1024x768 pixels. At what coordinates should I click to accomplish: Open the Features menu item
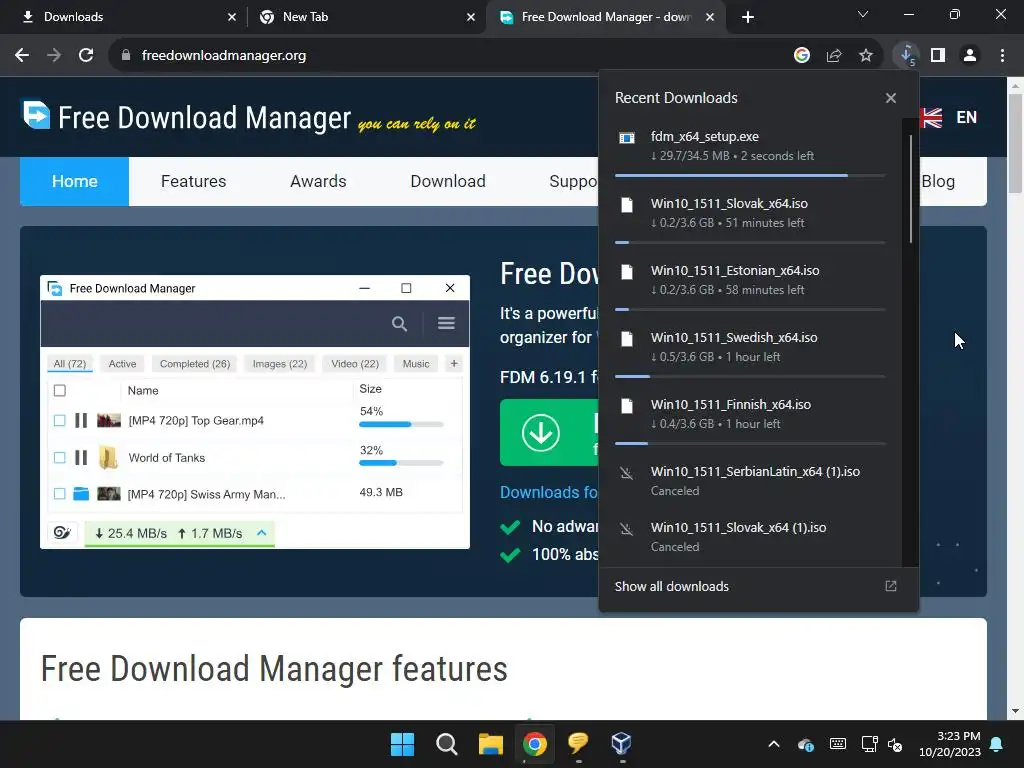(193, 181)
